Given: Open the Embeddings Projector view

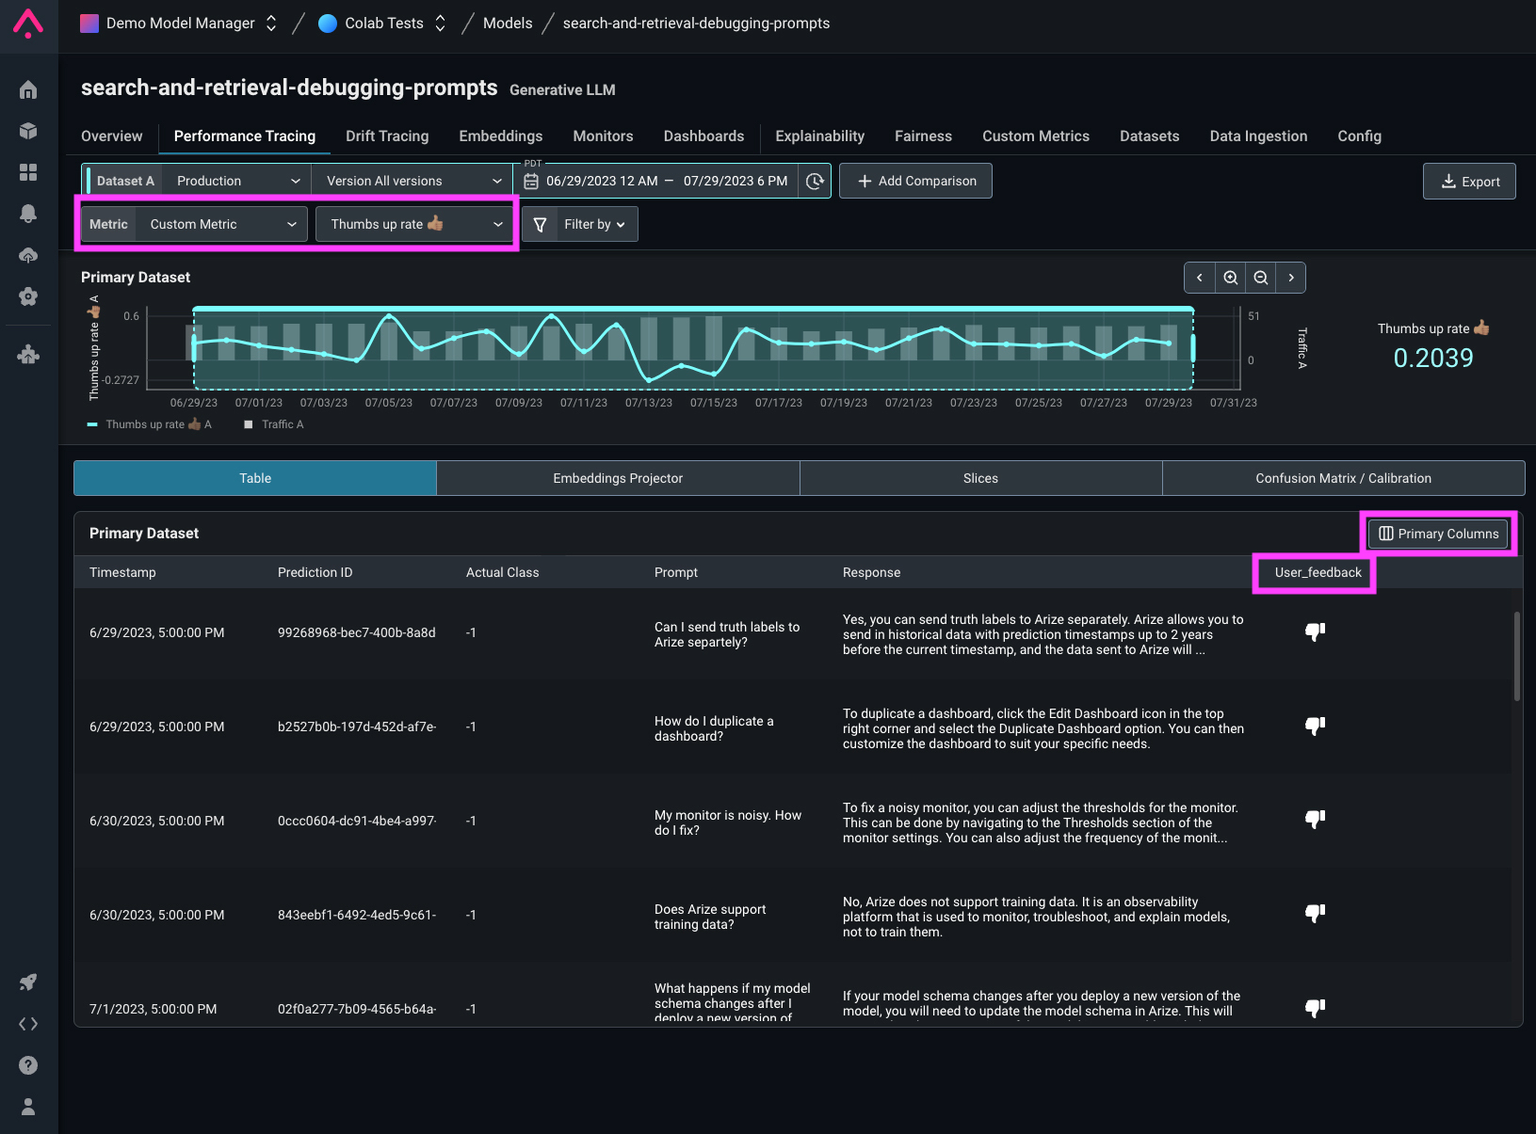Looking at the screenshot, I should pos(617,478).
